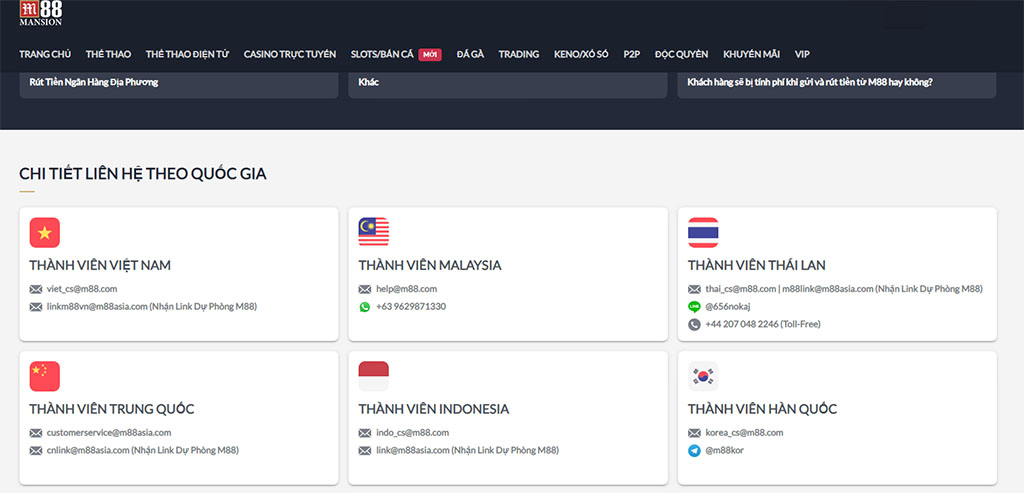Click the Indonesia flag icon
Image resolution: width=1024 pixels, height=493 pixels.
373,376
